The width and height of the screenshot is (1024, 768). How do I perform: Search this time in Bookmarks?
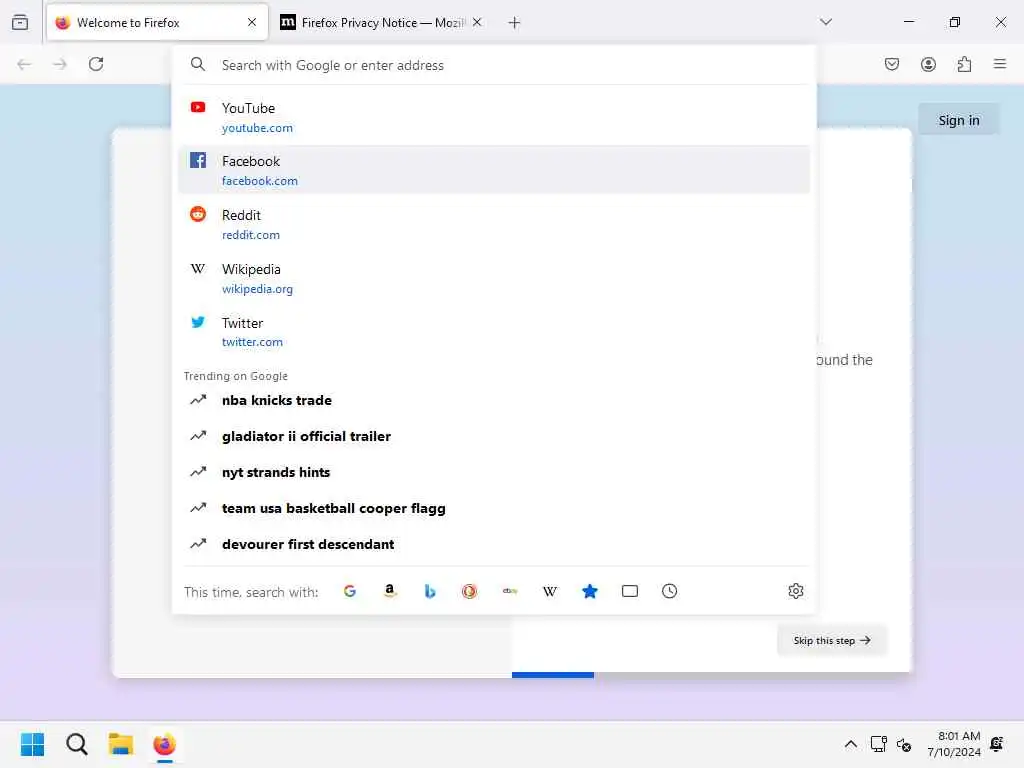(x=590, y=591)
